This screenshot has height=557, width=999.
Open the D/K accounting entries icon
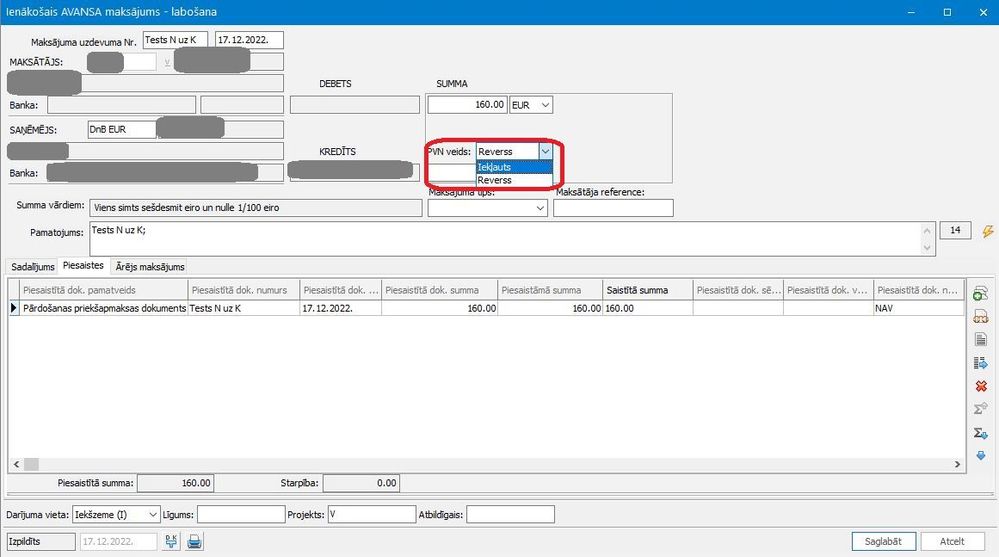171,542
